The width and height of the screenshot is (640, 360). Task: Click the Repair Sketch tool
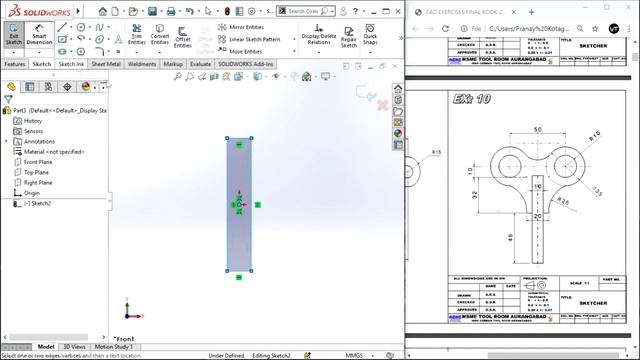(349, 37)
